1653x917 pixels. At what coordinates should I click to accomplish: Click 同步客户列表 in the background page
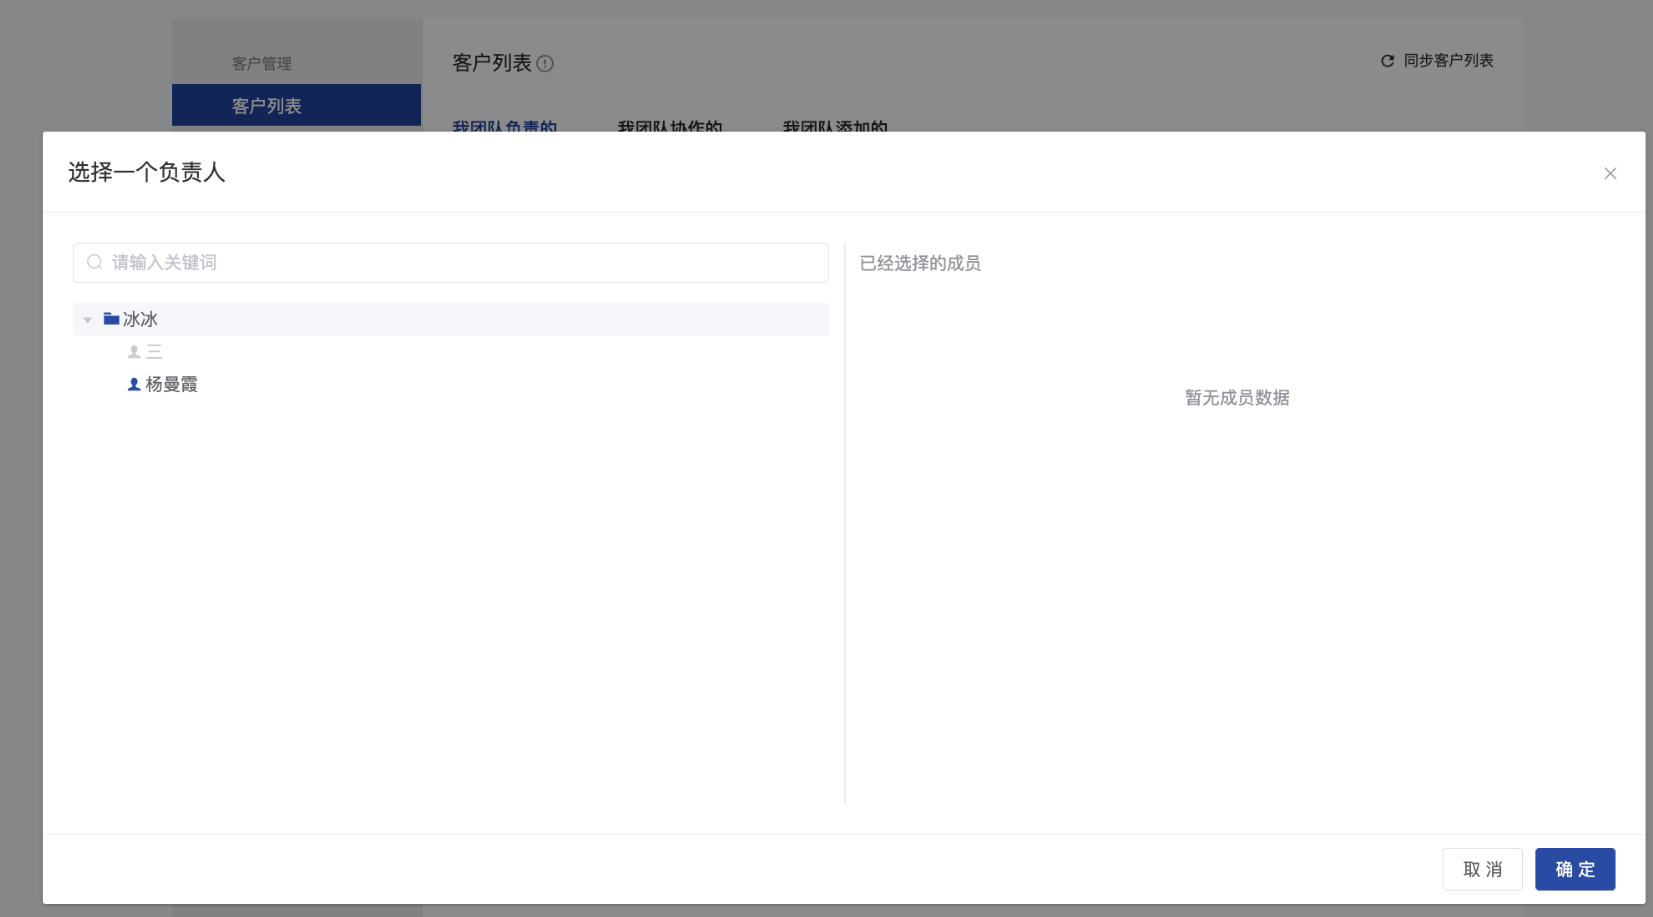pyautogui.click(x=1448, y=61)
